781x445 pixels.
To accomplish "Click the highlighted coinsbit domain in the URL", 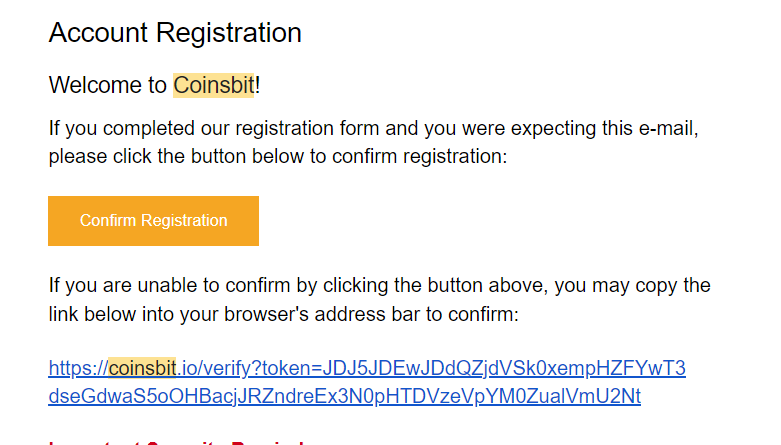I will point(142,368).
